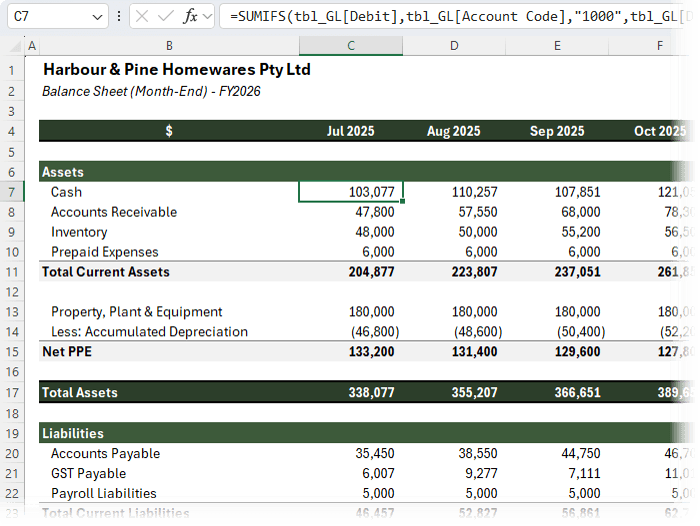Screen dimensions: 700x526
Task: Click the Payroll Liabilities label
Action: click(104, 493)
